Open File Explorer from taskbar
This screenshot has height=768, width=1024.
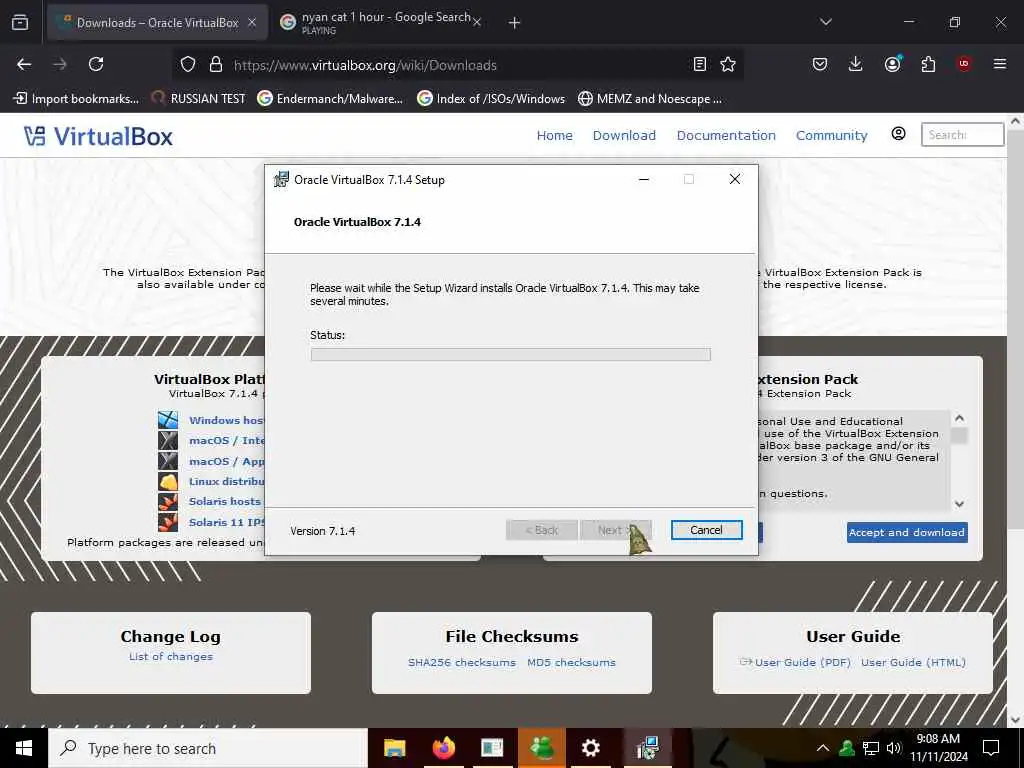point(394,748)
